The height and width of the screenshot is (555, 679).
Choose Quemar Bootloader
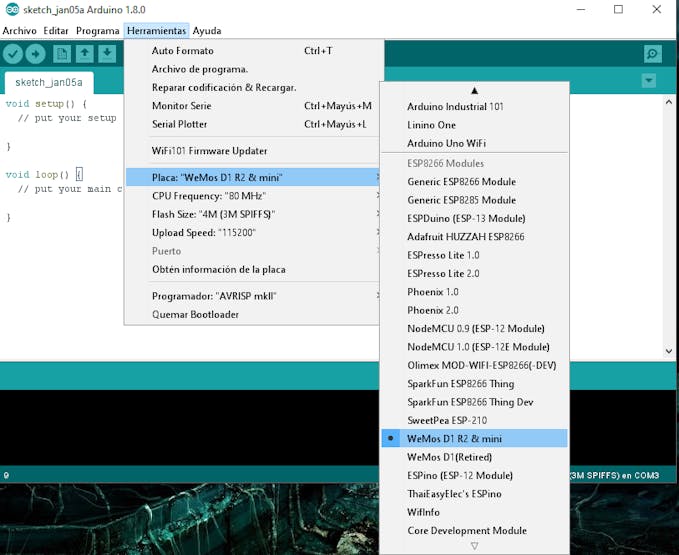click(x=253, y=315)
